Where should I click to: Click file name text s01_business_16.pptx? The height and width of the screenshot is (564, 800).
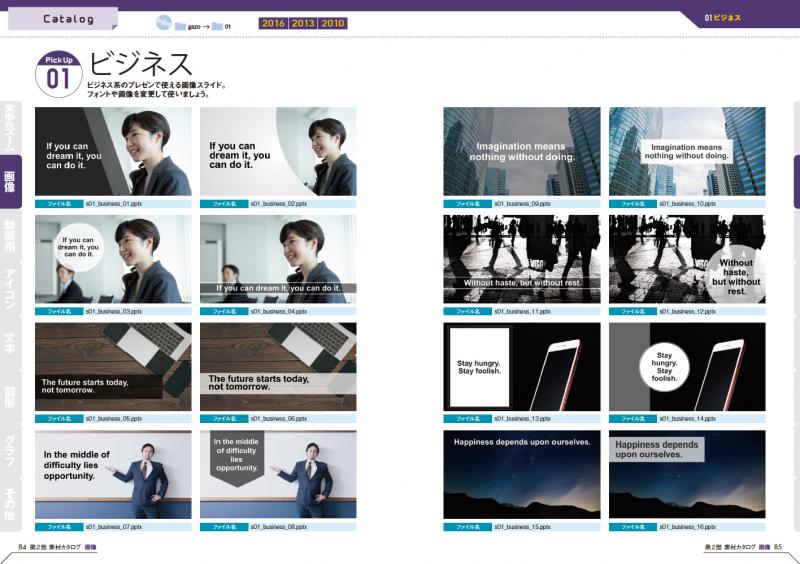[x=688, y=527]
